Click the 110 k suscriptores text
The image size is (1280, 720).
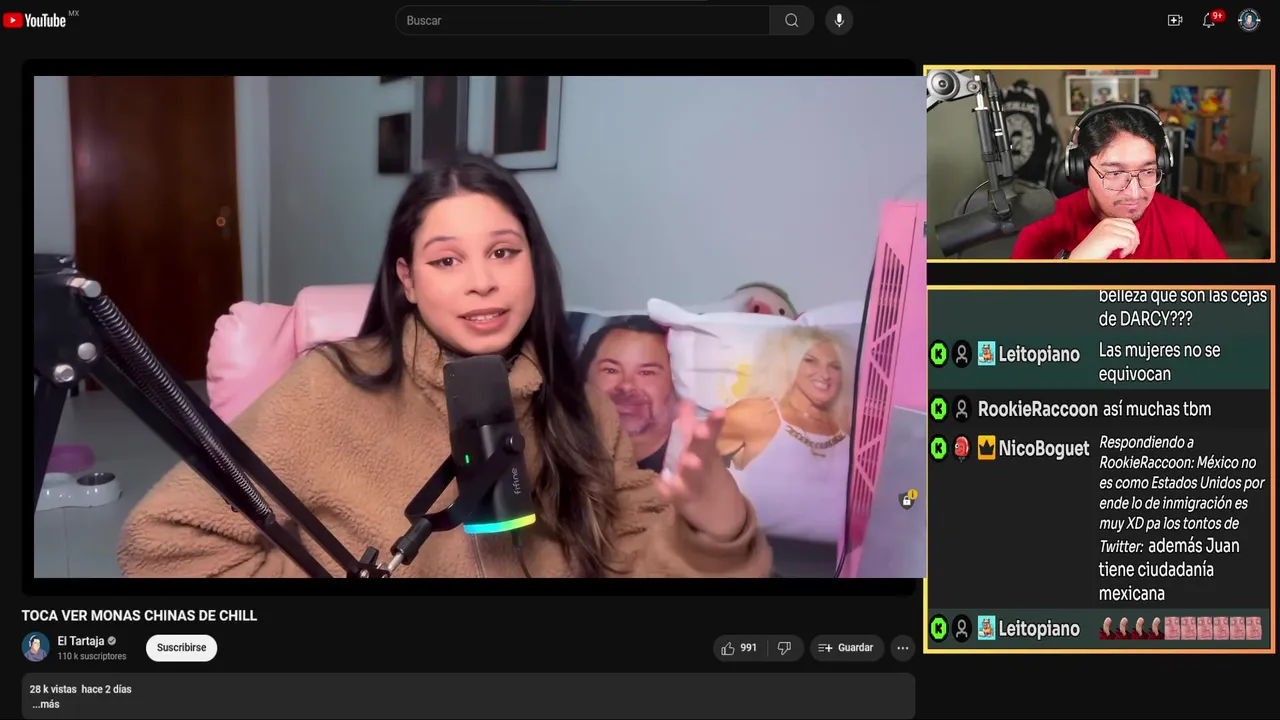pos(92,656)
